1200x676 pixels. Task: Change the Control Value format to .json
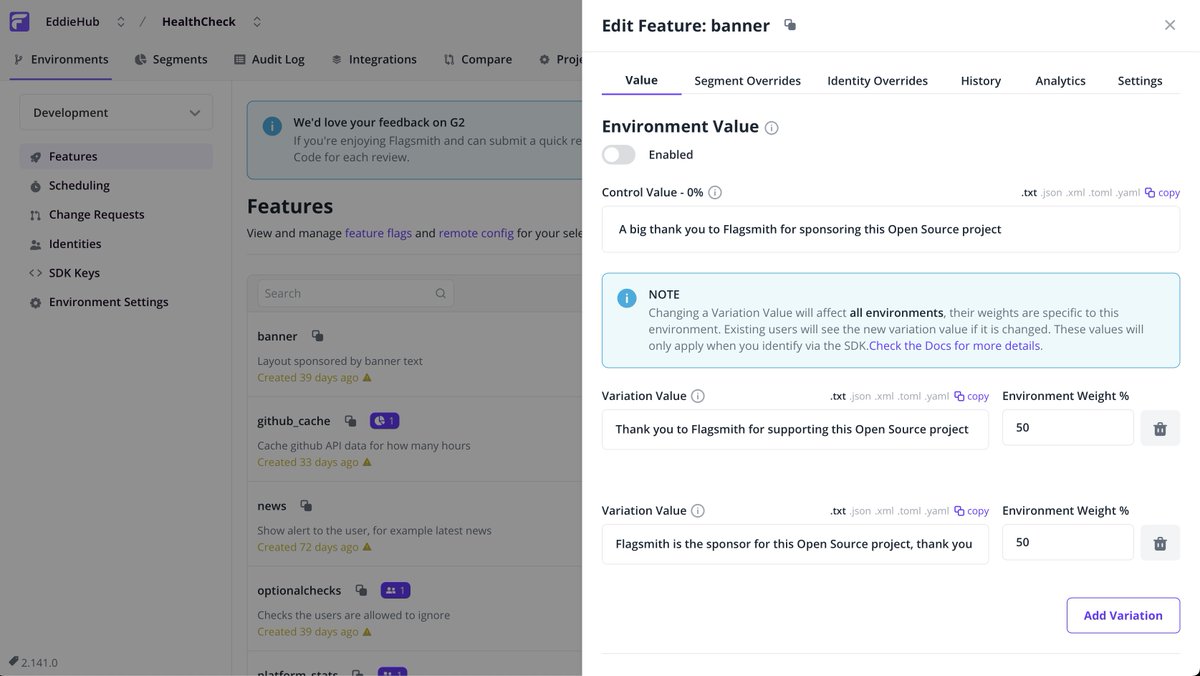click(1052, 191)
